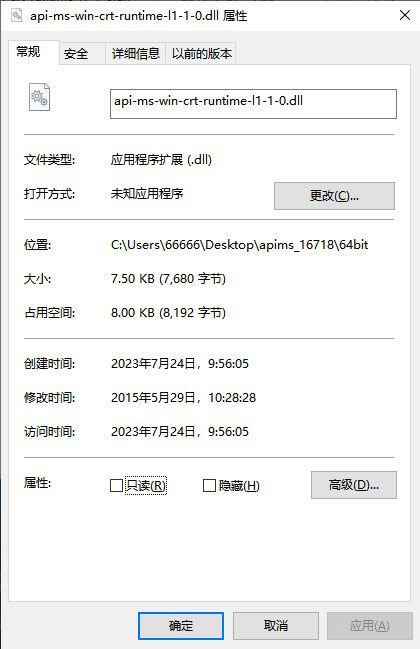
Task: Click inside the file name text field
Action: click(253, 104)
